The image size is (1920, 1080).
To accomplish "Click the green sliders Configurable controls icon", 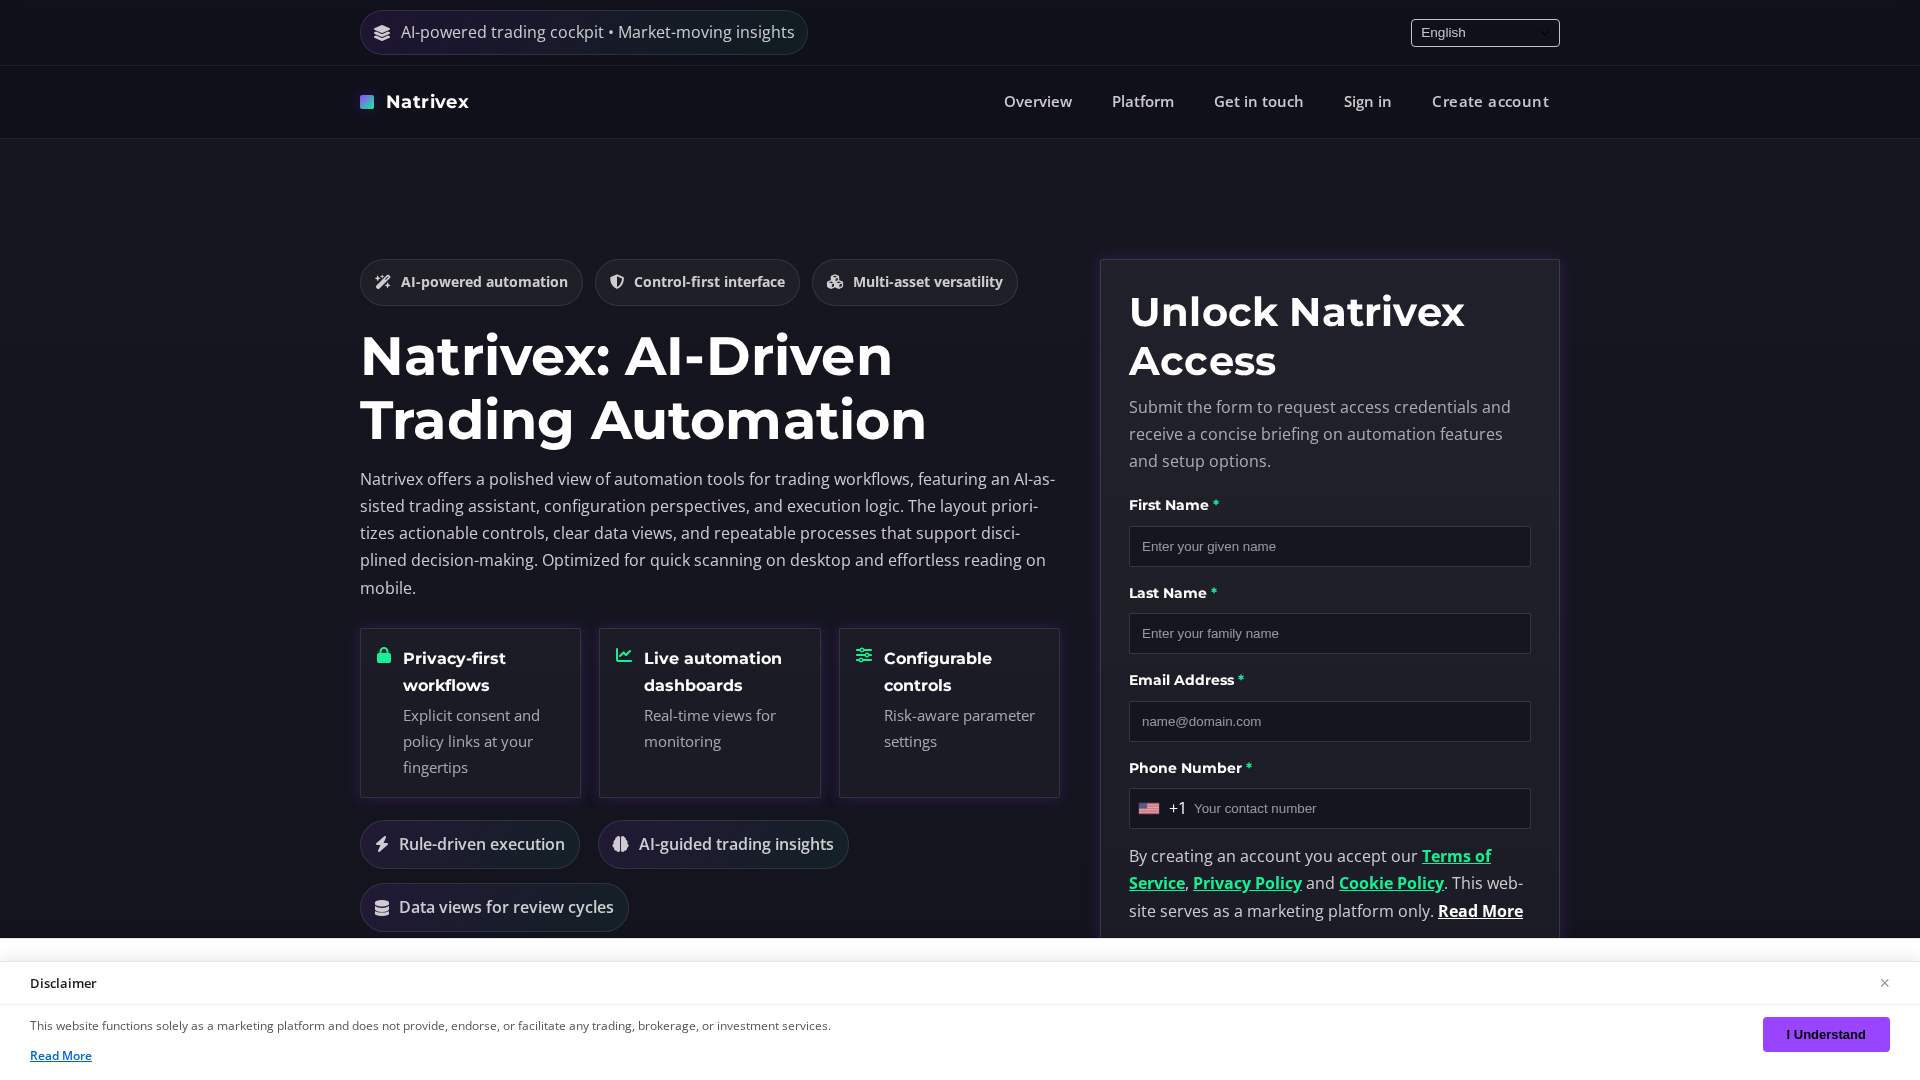I will pos(864,655).
